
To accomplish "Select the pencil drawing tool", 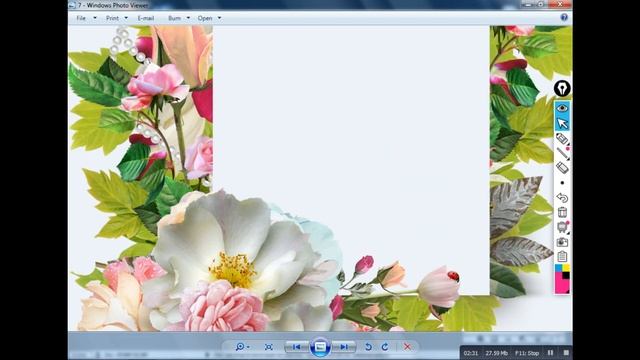I will pos(562,153).
